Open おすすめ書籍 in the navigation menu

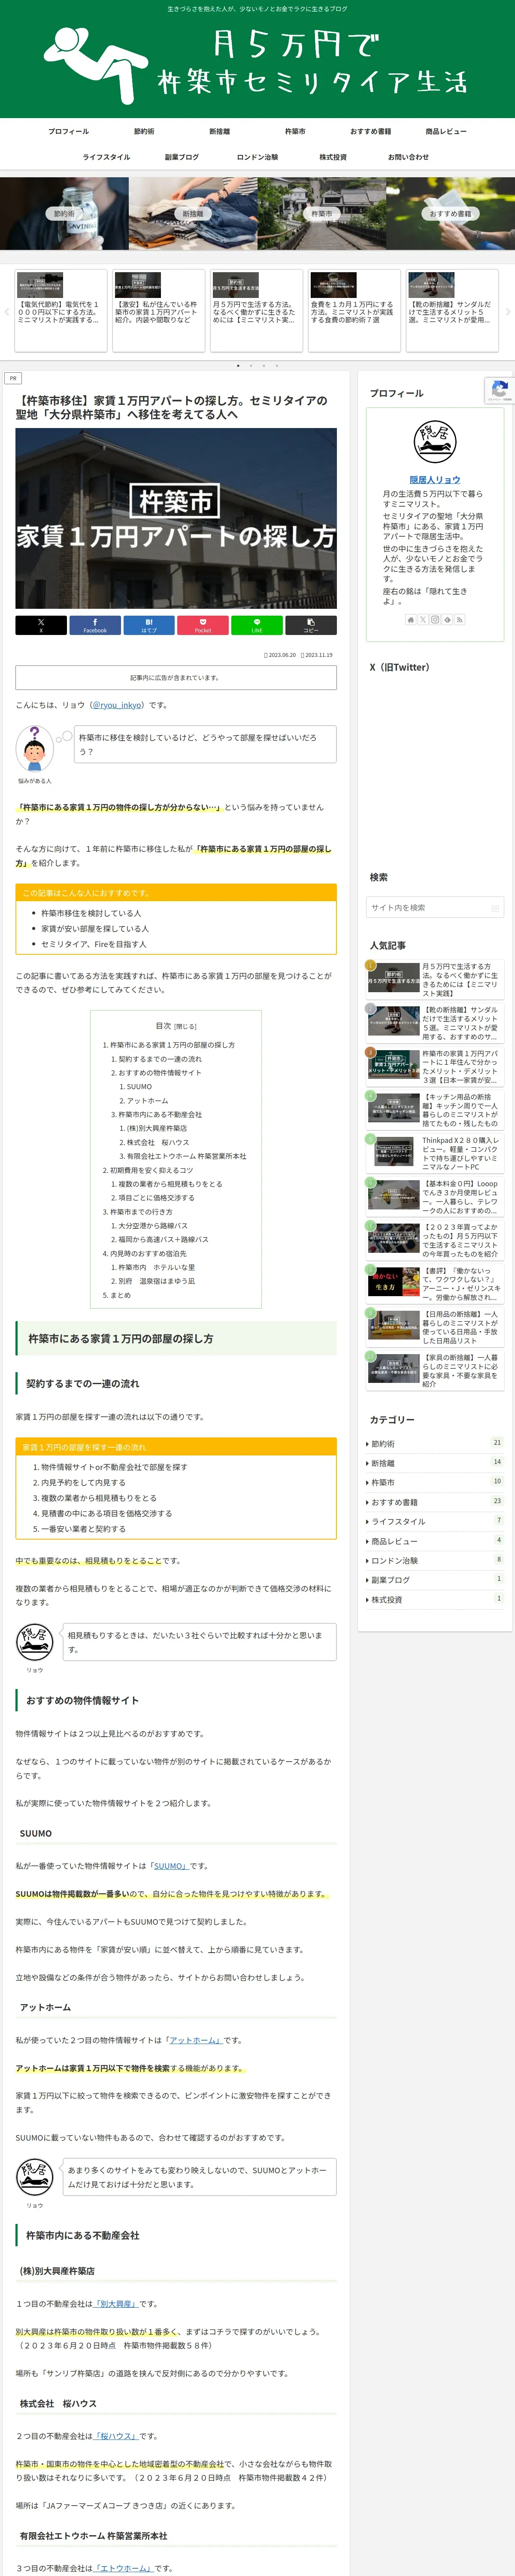pyautogui.click(x=370, y=131)
